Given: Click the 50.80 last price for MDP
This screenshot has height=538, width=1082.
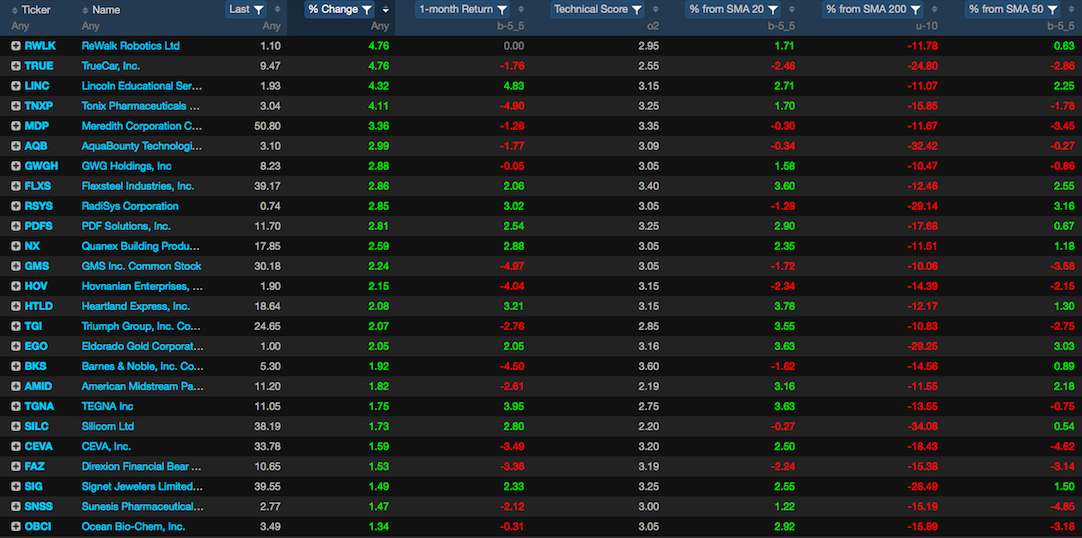Looking at the screenshot, I should point(268,126).
